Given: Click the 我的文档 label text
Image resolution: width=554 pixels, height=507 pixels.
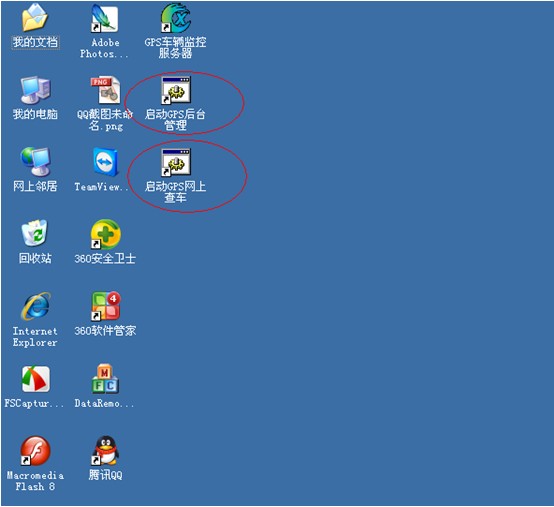Looking at the screenshot, I should [x=35, y=42].
